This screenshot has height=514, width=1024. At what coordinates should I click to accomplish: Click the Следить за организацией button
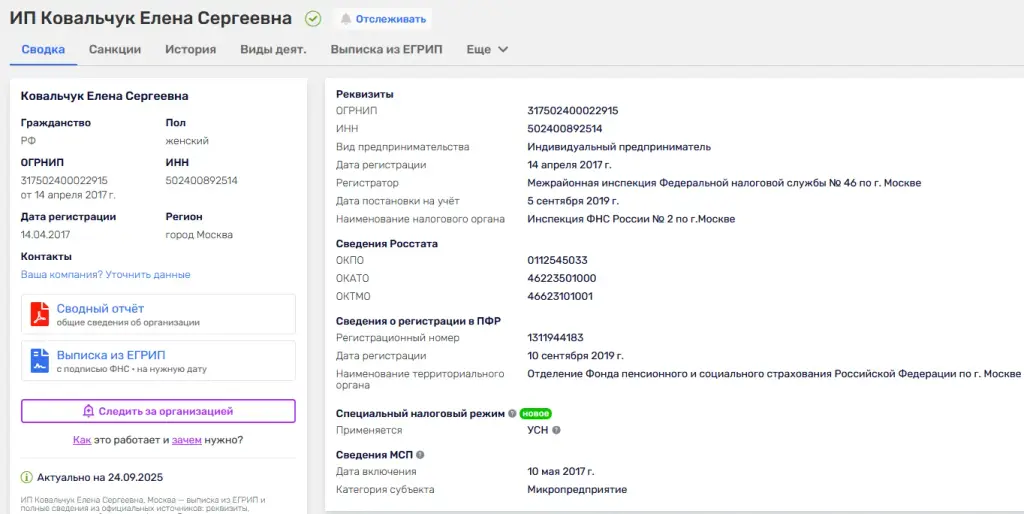tap(158, 411)
